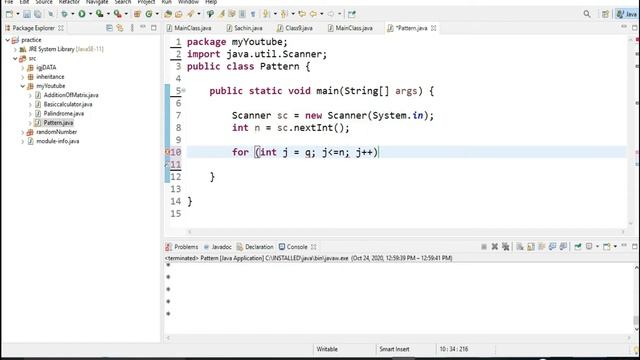Click Terminate square icon in Console
This screenshot has height=360, width=640.
(x=484, y=247)
